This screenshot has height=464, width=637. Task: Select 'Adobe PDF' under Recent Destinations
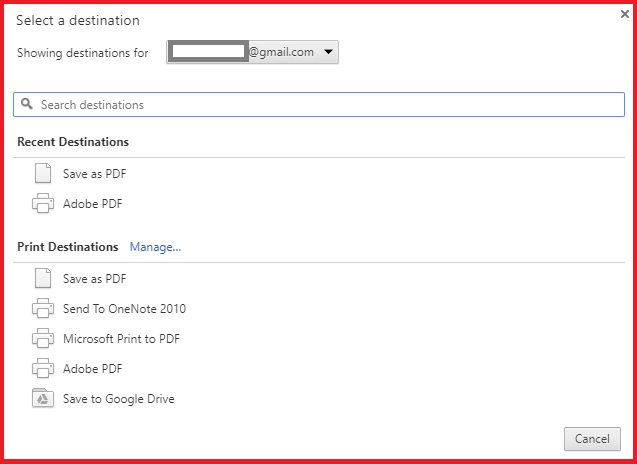point(93,204)
